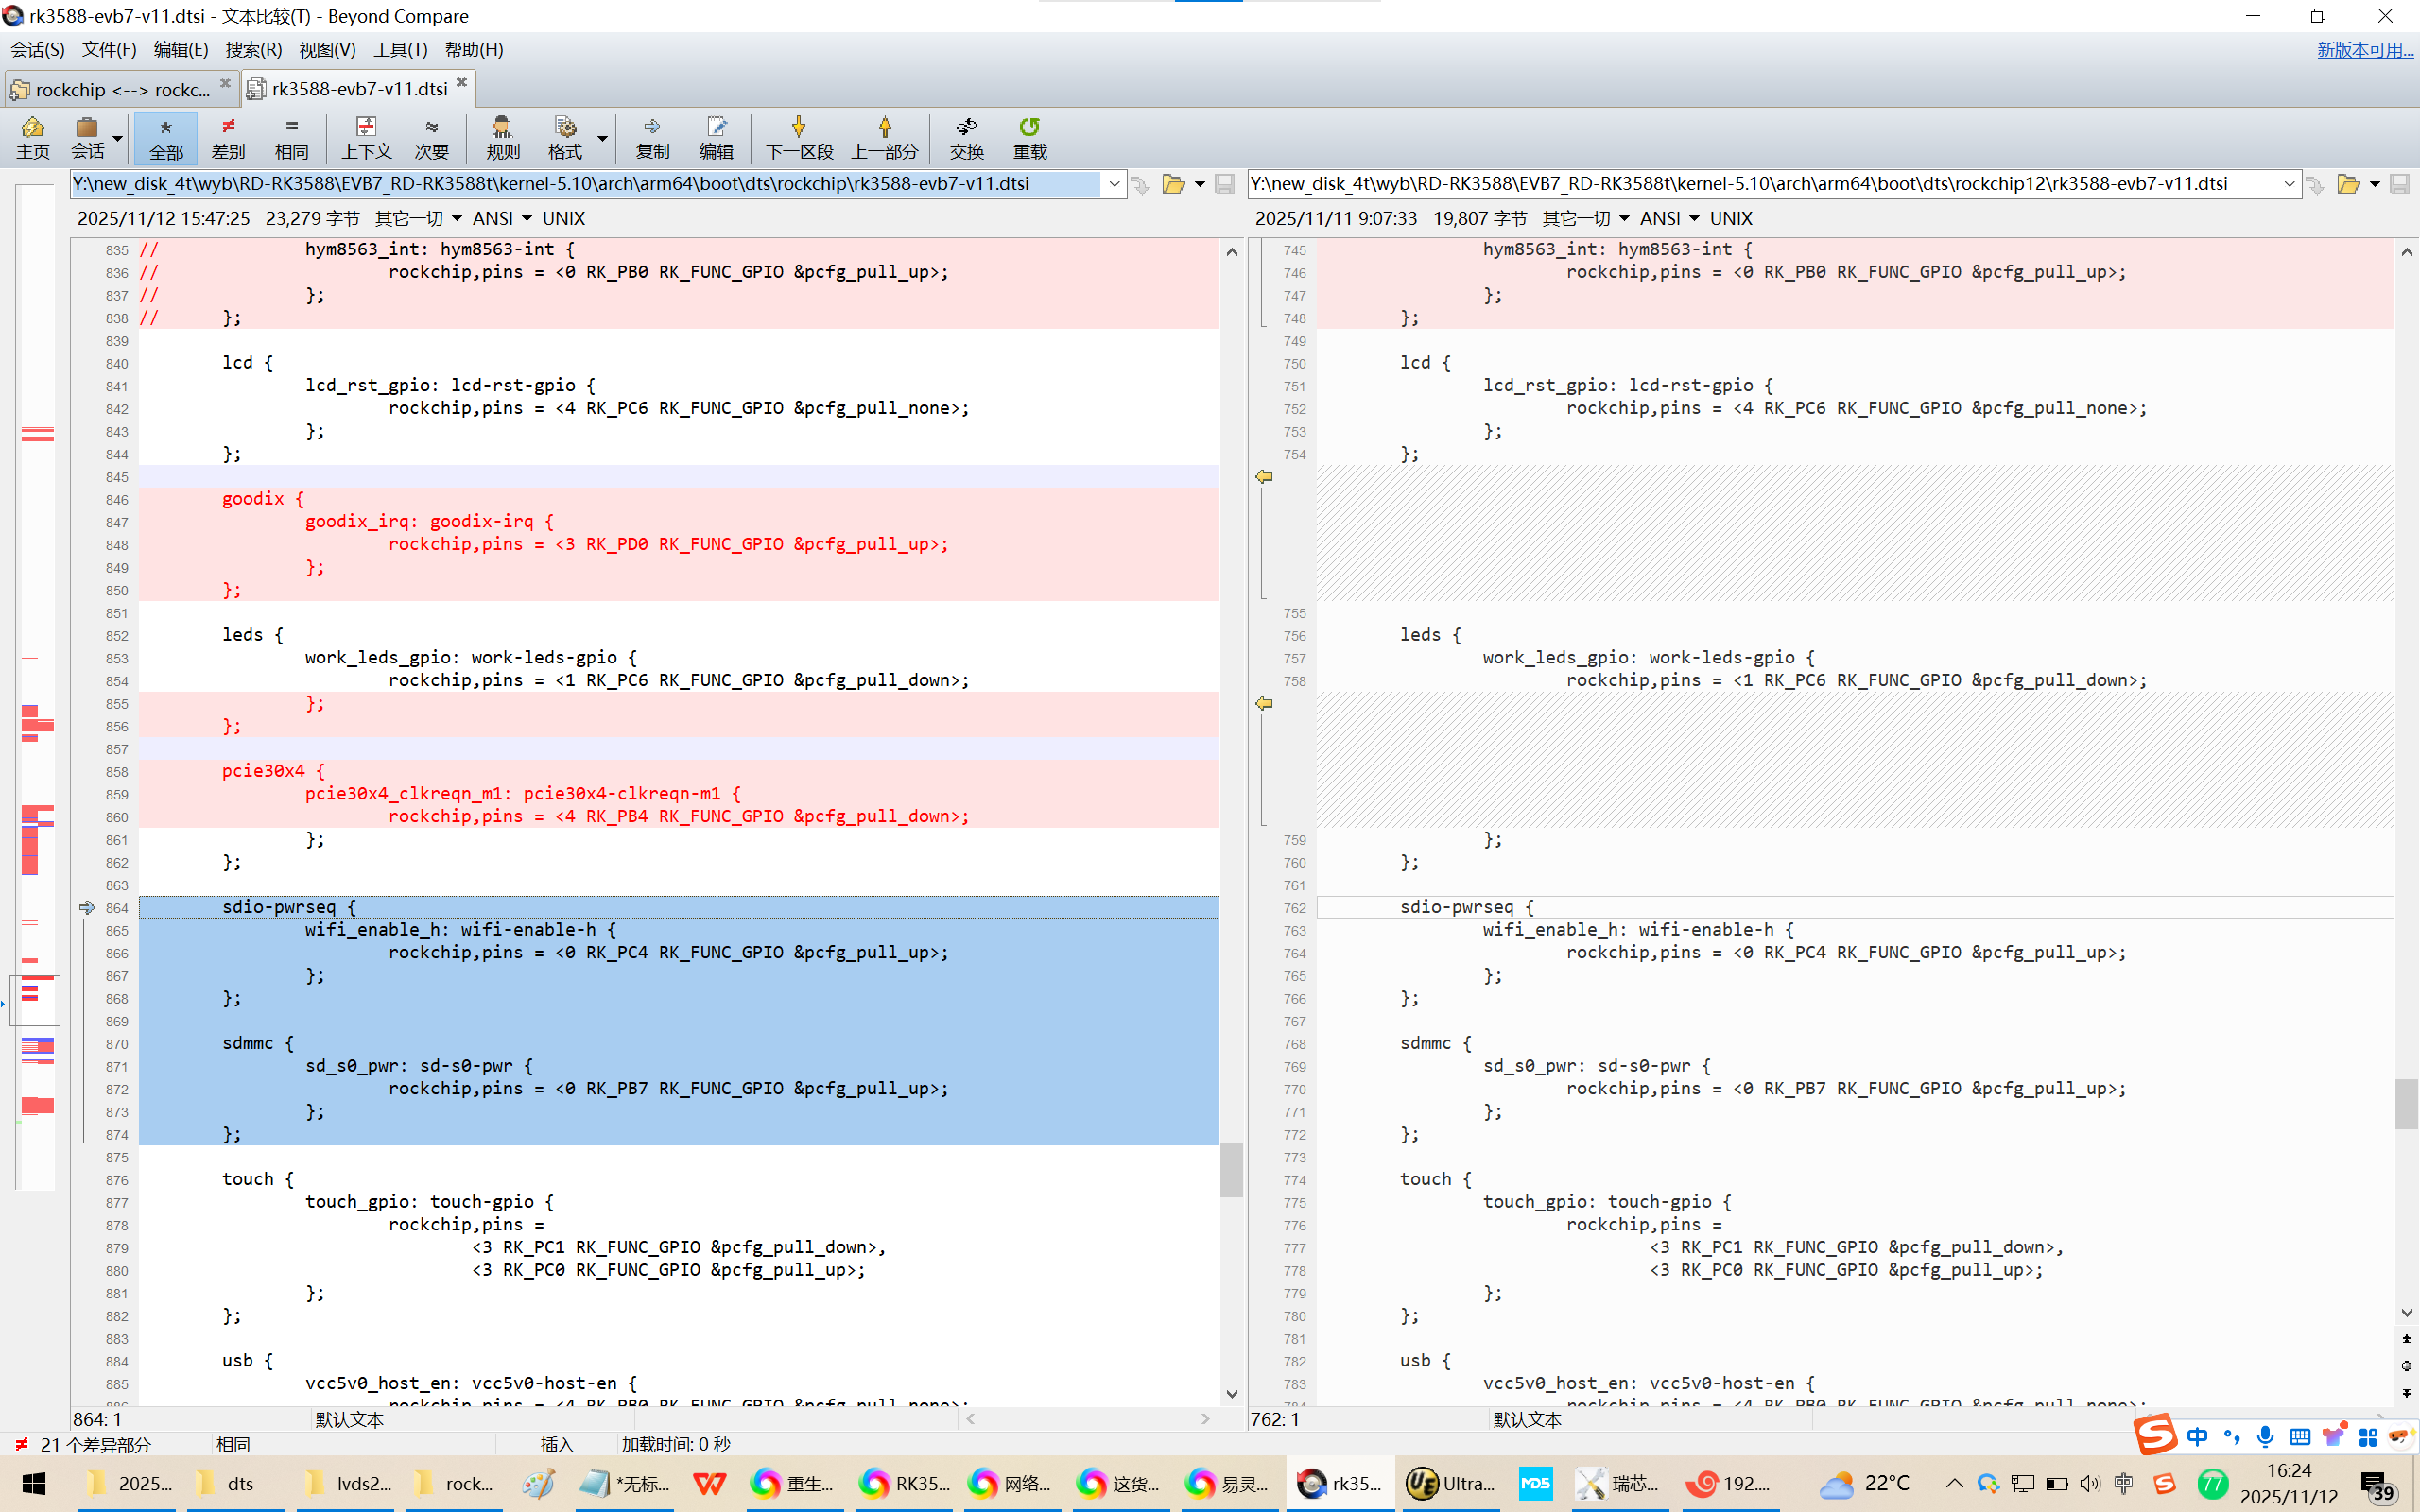Open the Tools (工具) menu
This screenshot has height=1512, width=2420.
click(x=399, y=49)
